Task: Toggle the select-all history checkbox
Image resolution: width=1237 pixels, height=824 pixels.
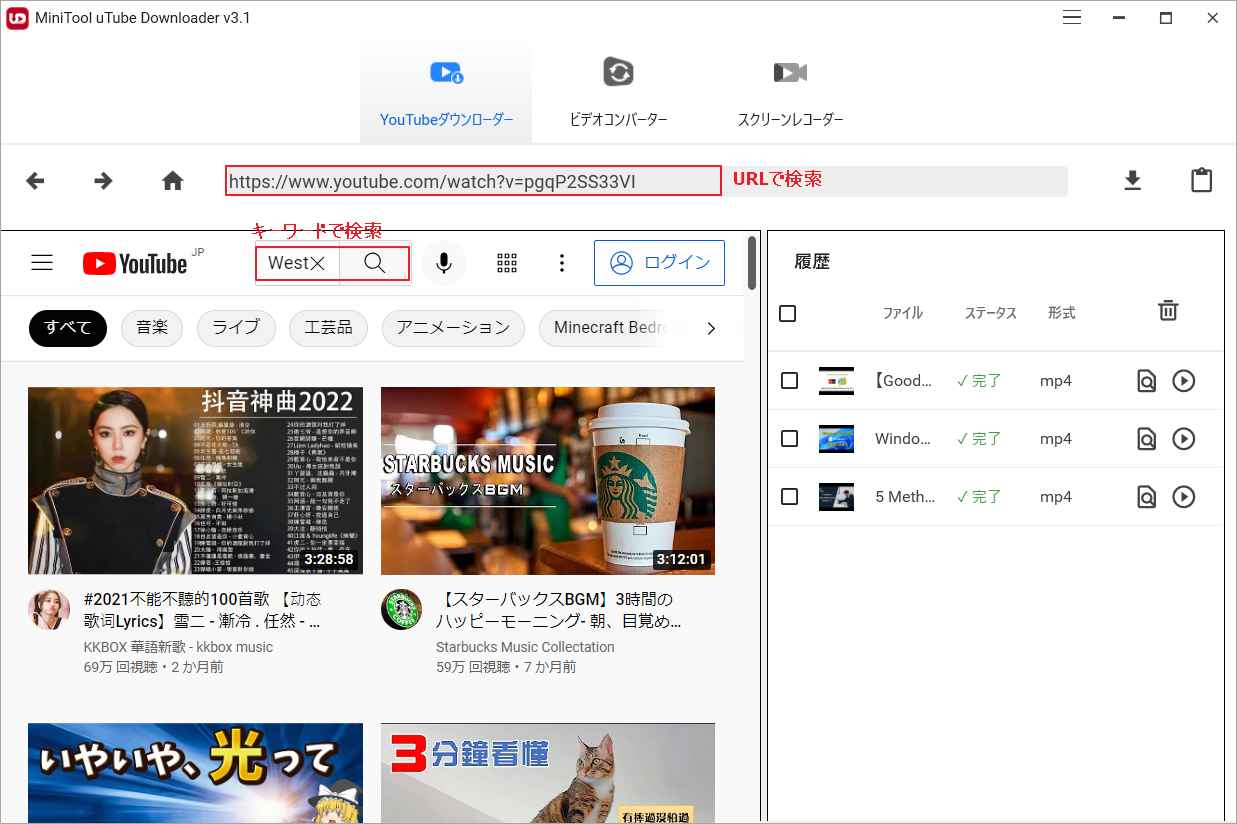Action: tap(788, 314)
